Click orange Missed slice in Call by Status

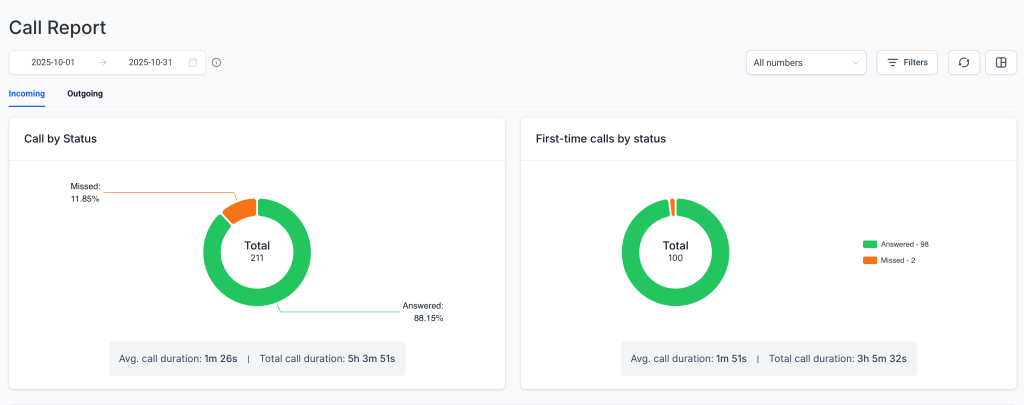click(x=239, y=209)
